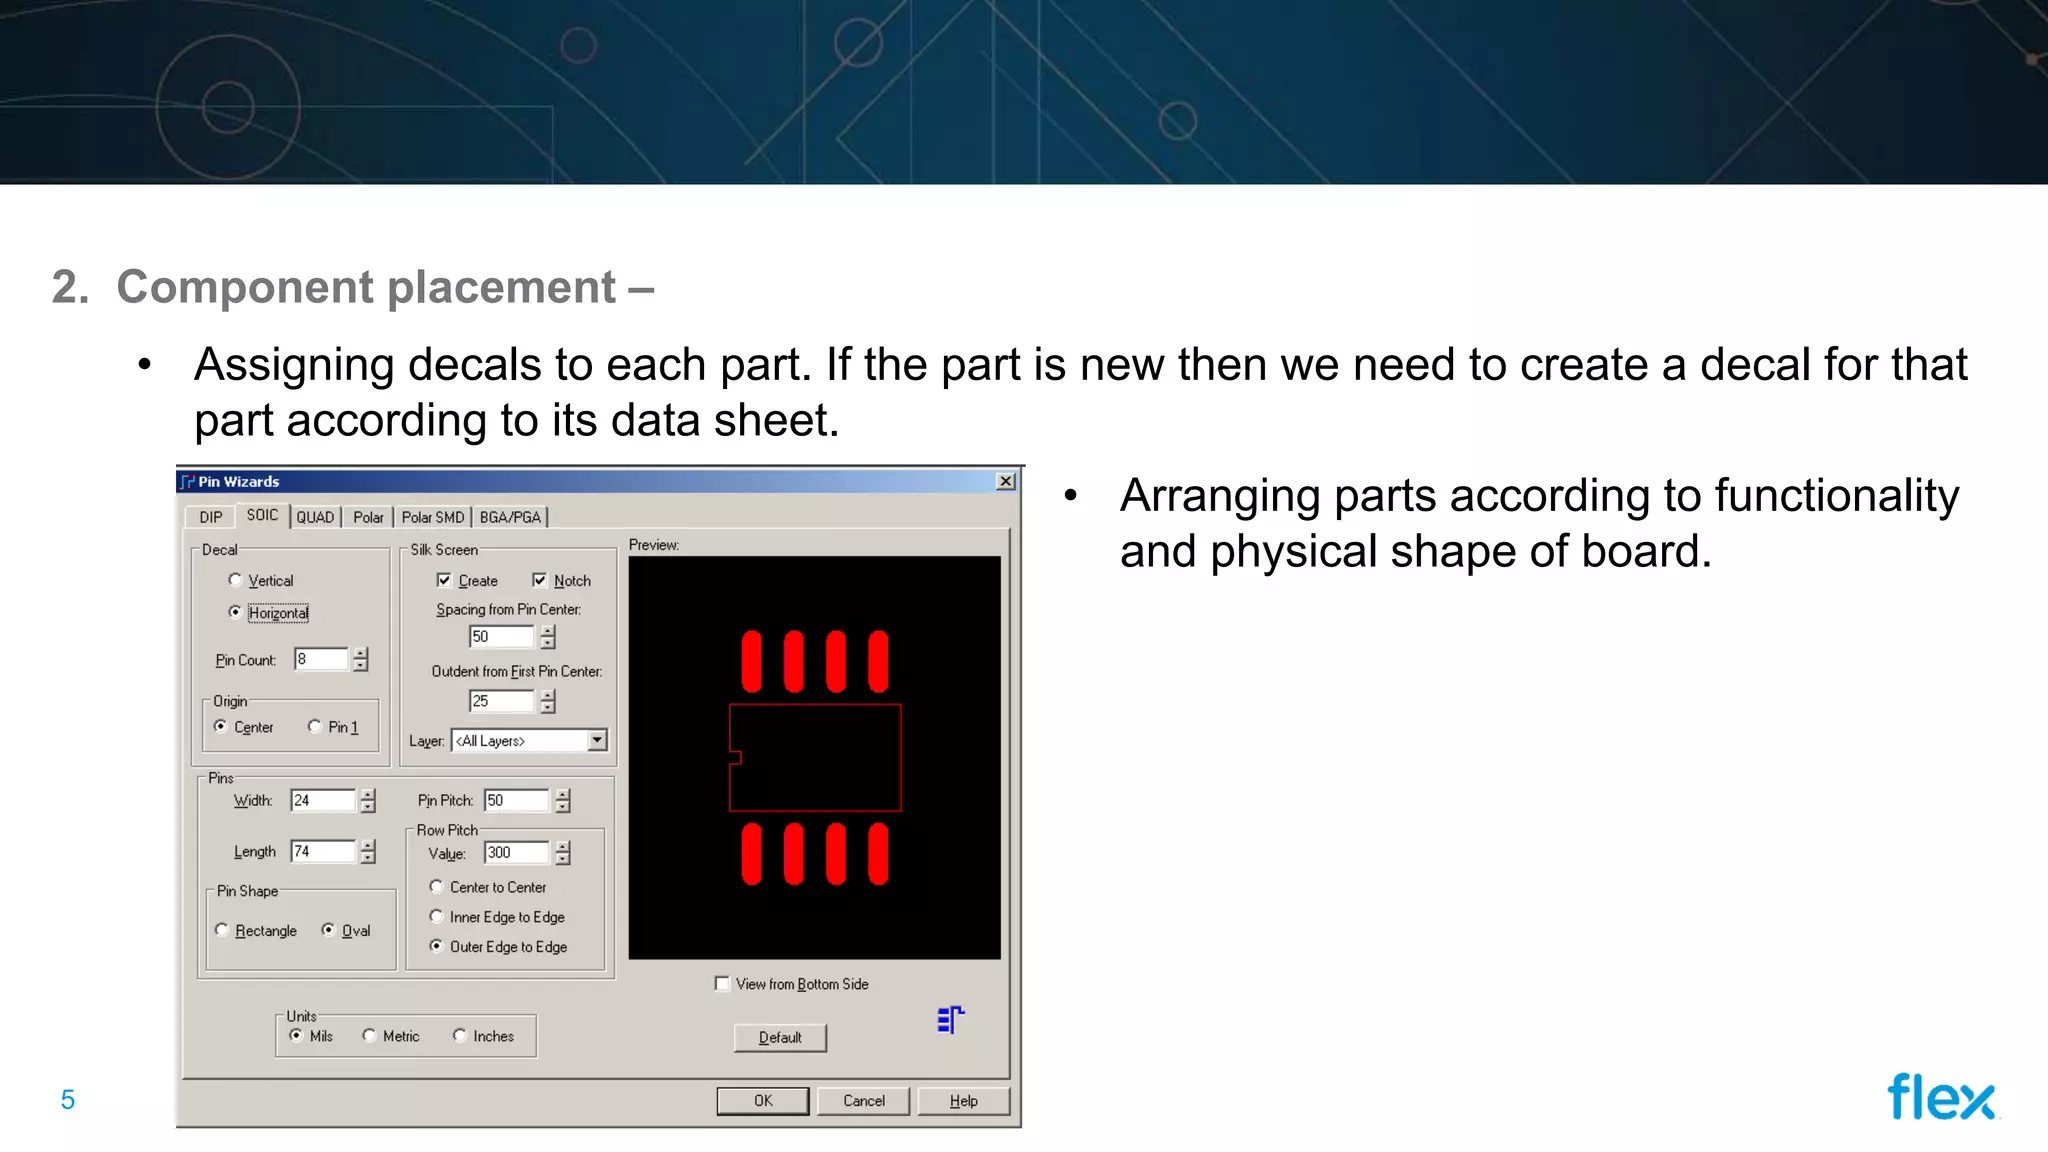2048x1152 pixels.
Task: Switch to the Polar tab
Action: (368, 517)
